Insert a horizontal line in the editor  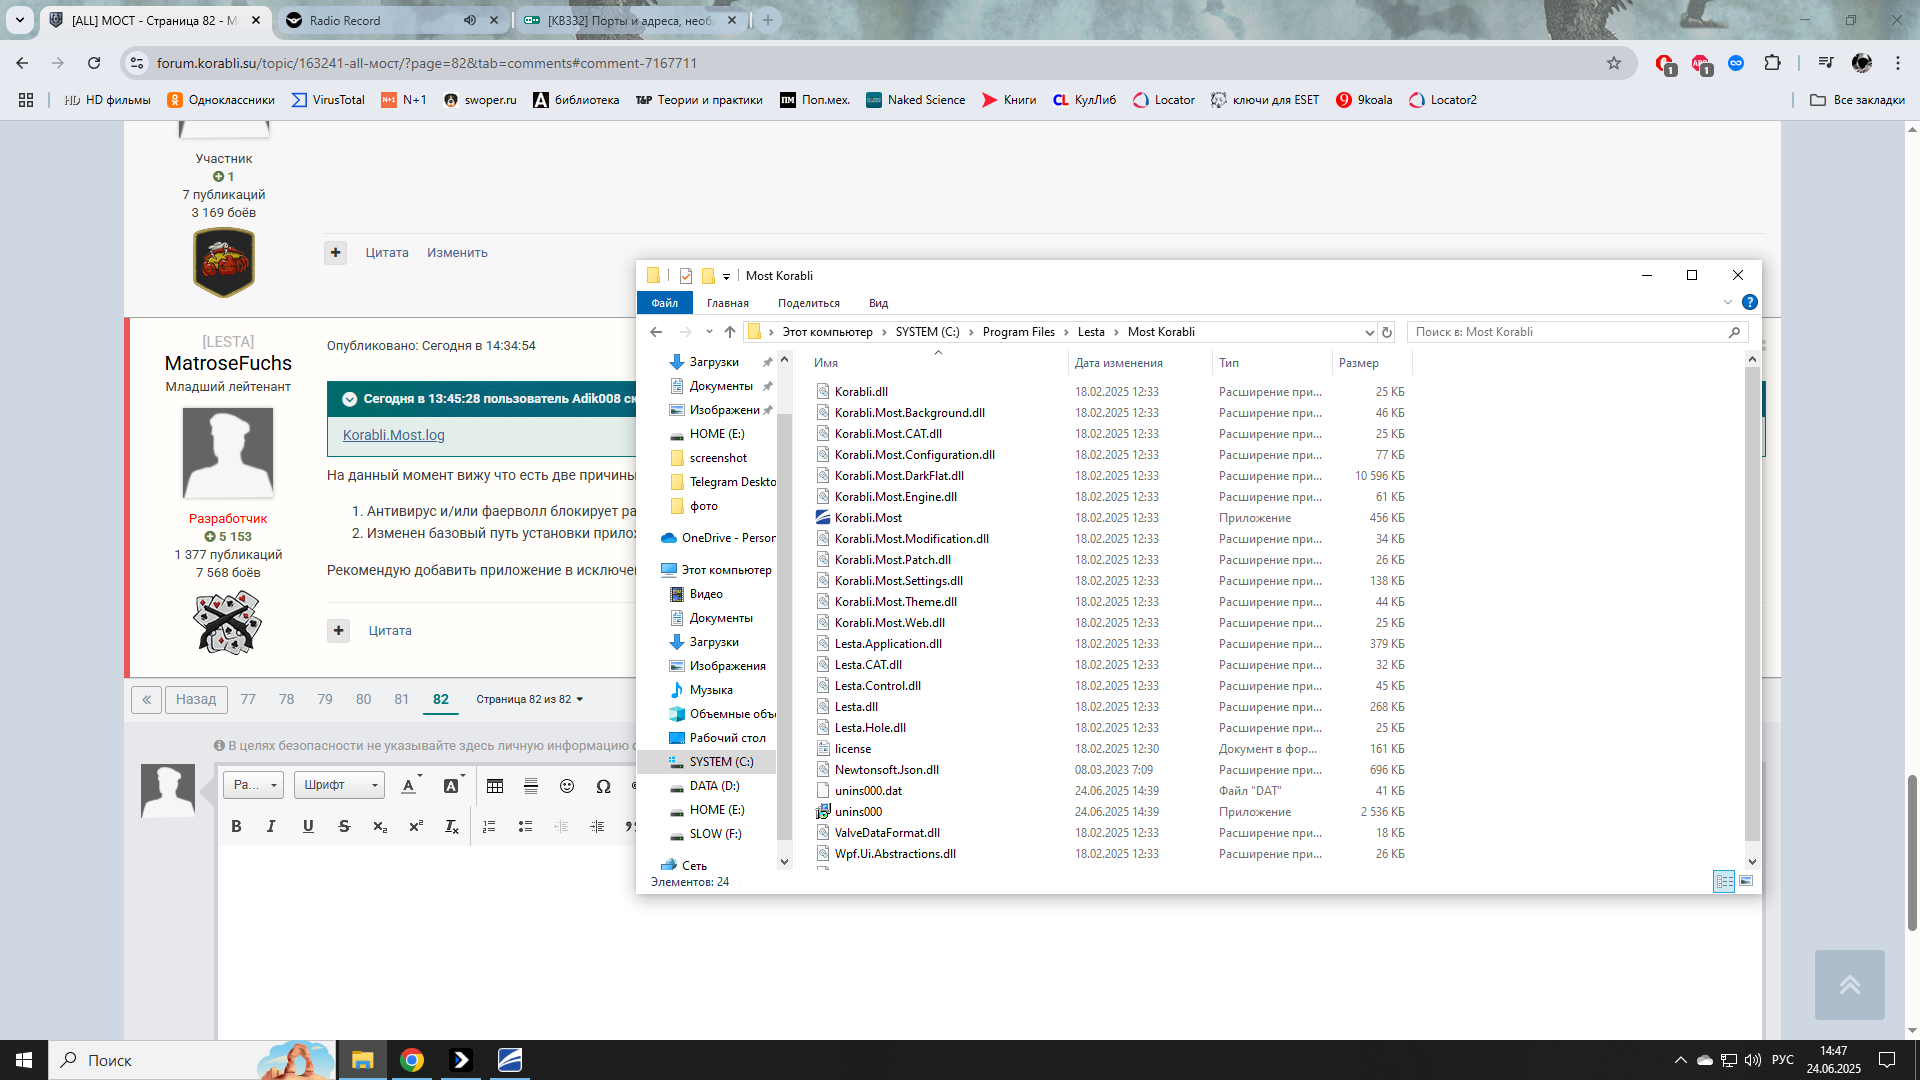click(x=531, y=786)
